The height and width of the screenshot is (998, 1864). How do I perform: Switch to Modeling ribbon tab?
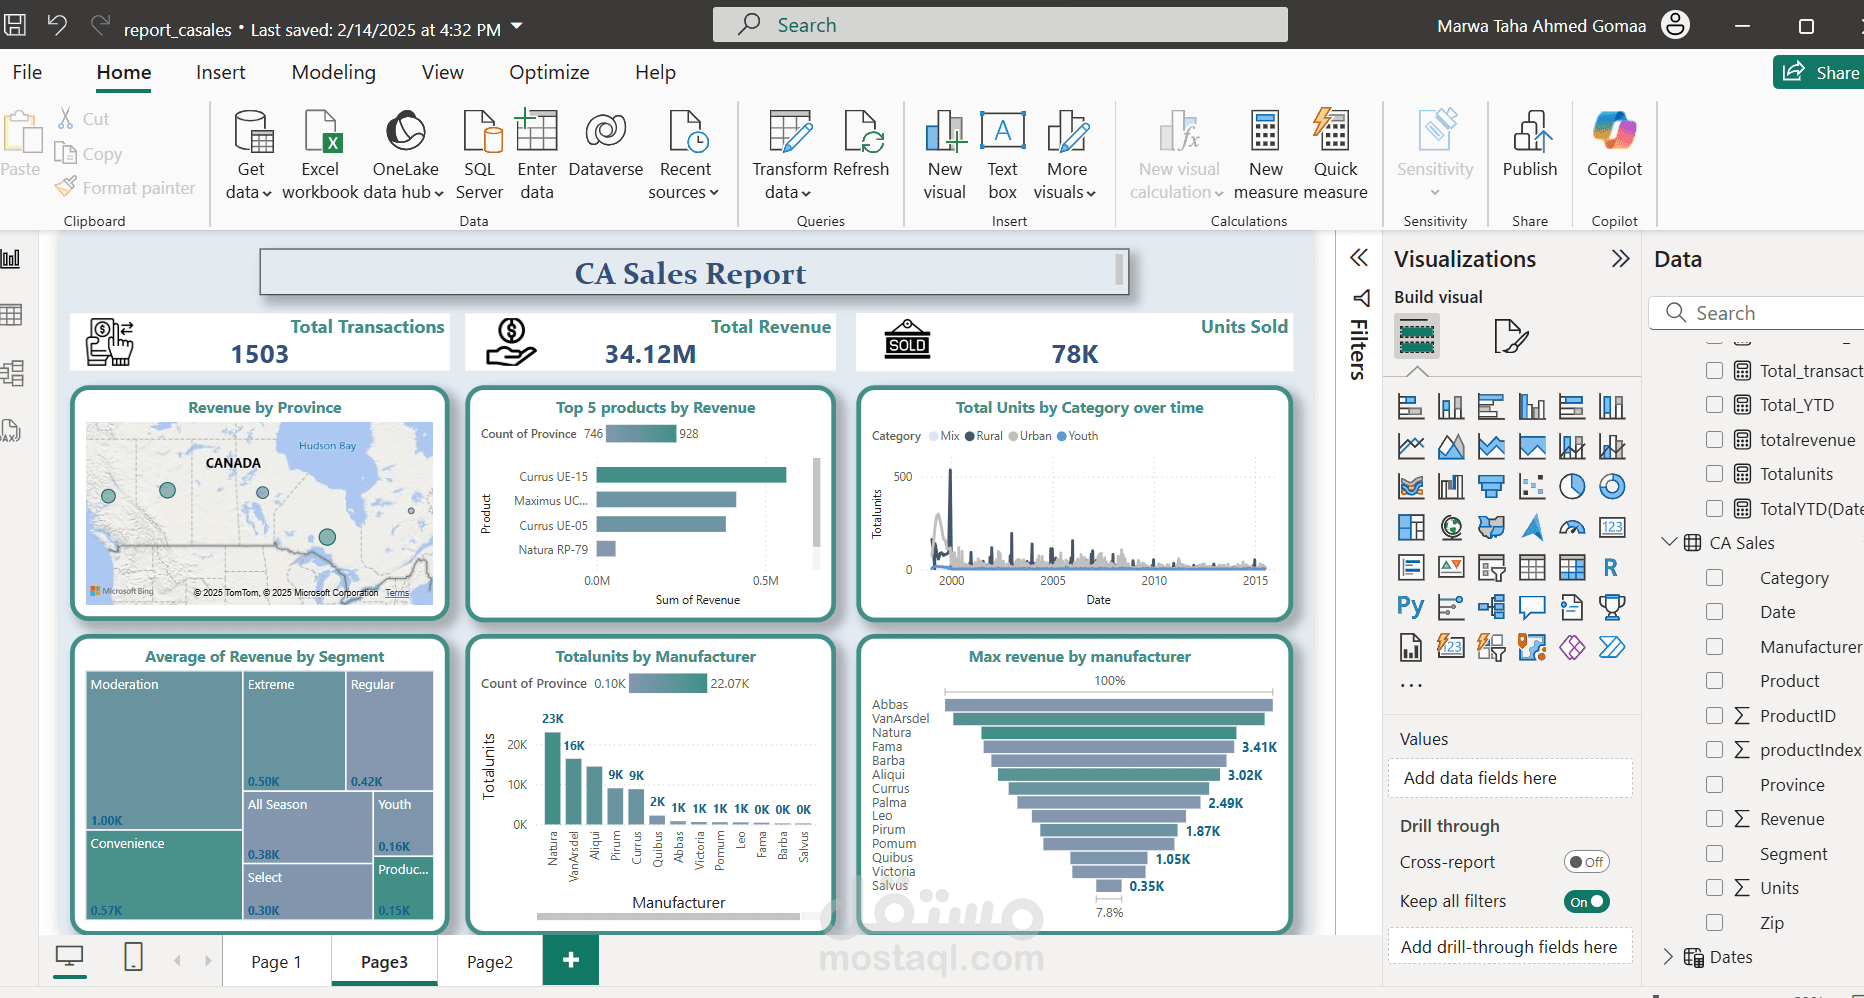(x=334, y=72)
